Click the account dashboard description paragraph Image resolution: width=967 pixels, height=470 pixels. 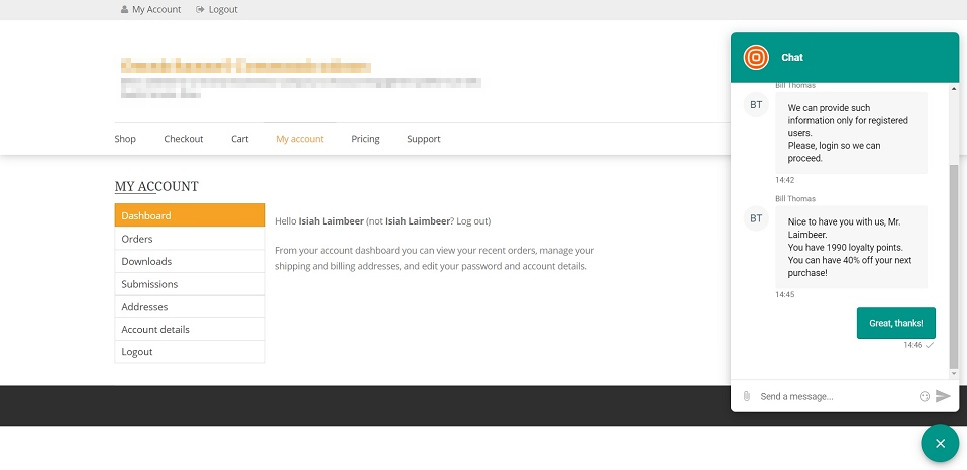click(434, 258)
